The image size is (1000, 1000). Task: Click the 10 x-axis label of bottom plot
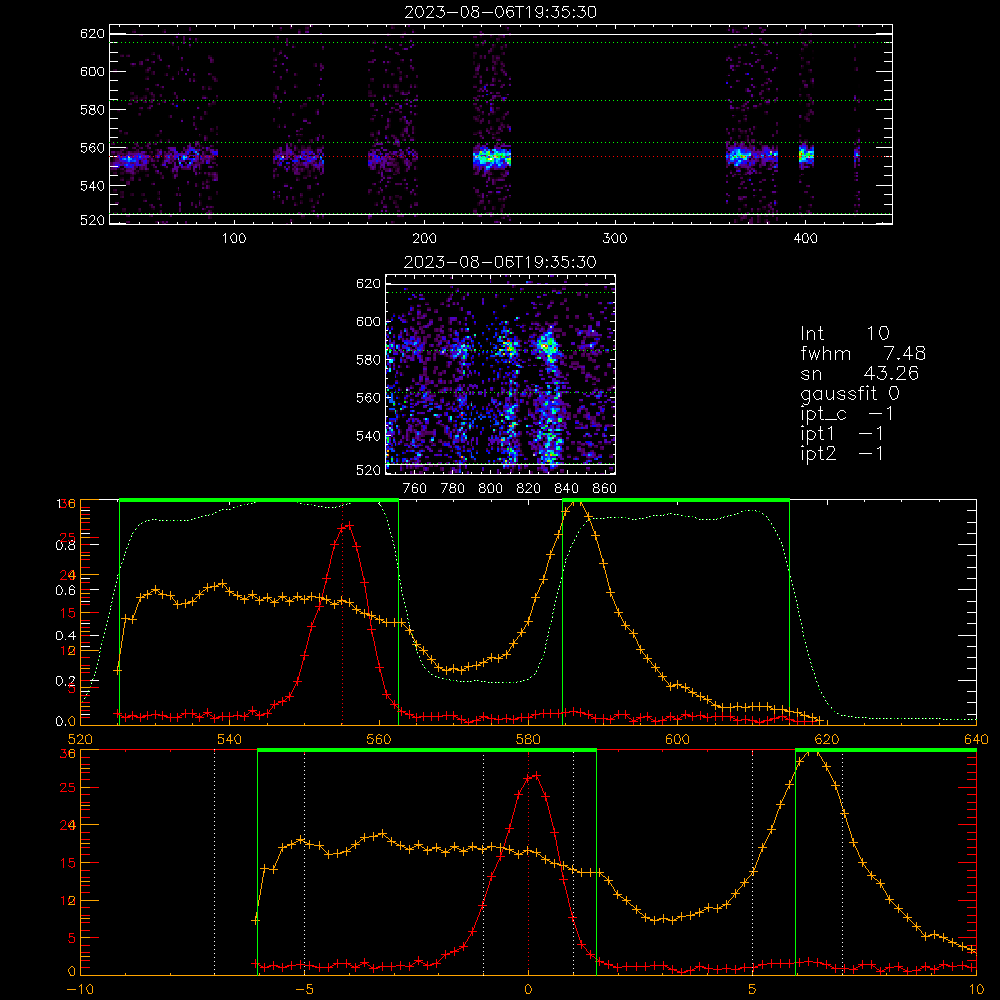(976, 990)
